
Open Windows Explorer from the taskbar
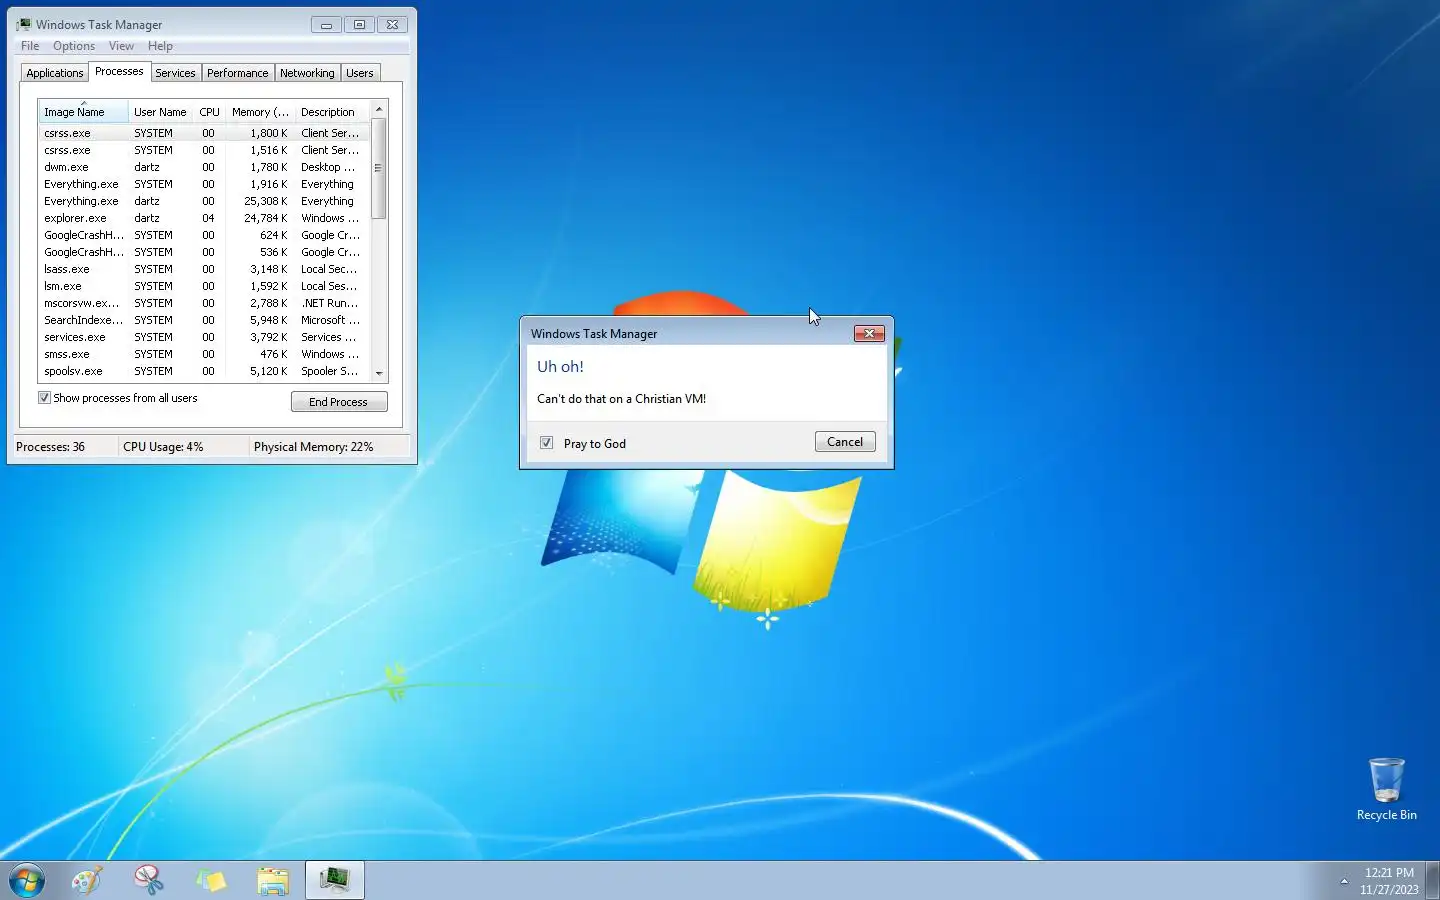pyautogui.click(x=272, y=880)
